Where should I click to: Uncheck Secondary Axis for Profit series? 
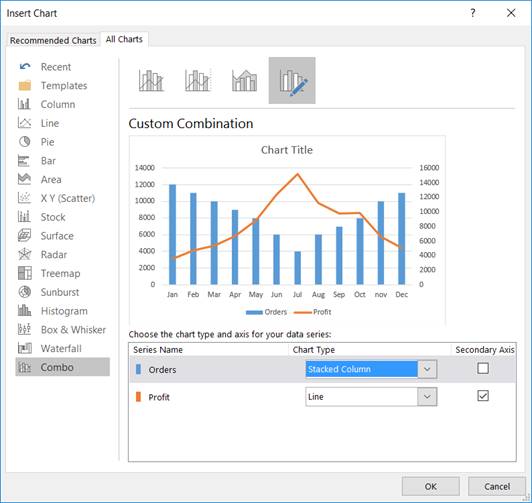pyautogui.click(x=483, y=395)
